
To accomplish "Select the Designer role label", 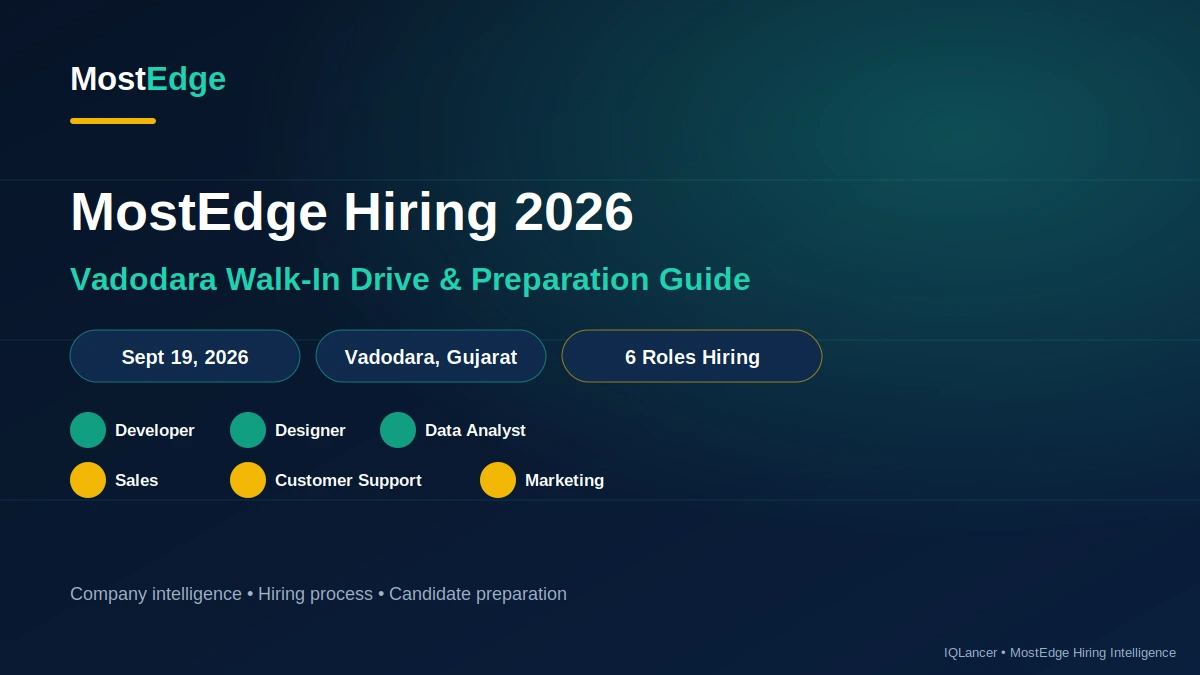I will coord(310,430).
